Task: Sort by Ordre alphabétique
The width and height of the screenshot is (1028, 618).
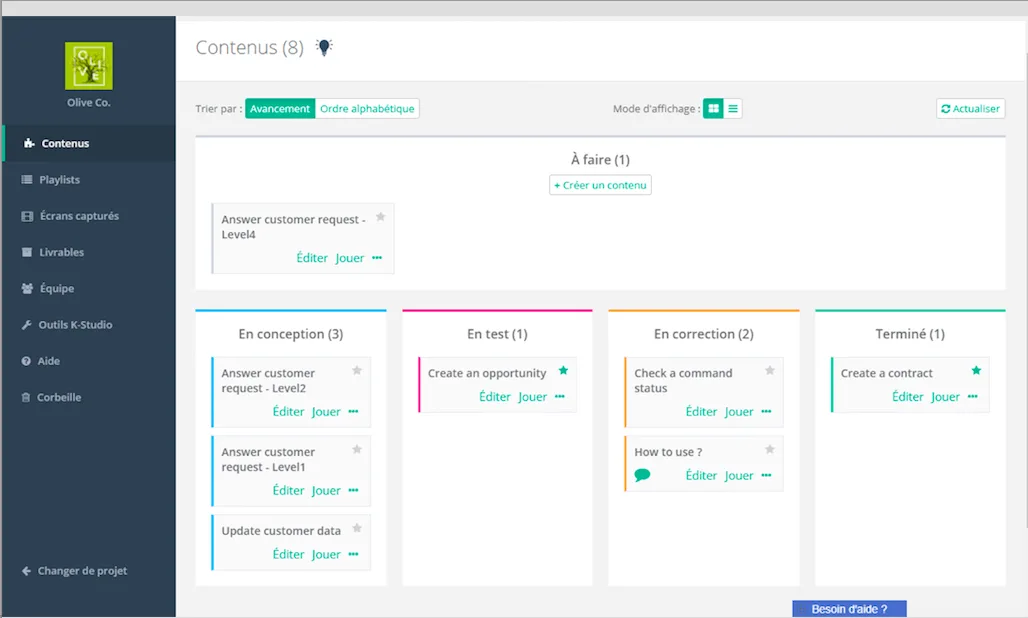Action: 367,109
